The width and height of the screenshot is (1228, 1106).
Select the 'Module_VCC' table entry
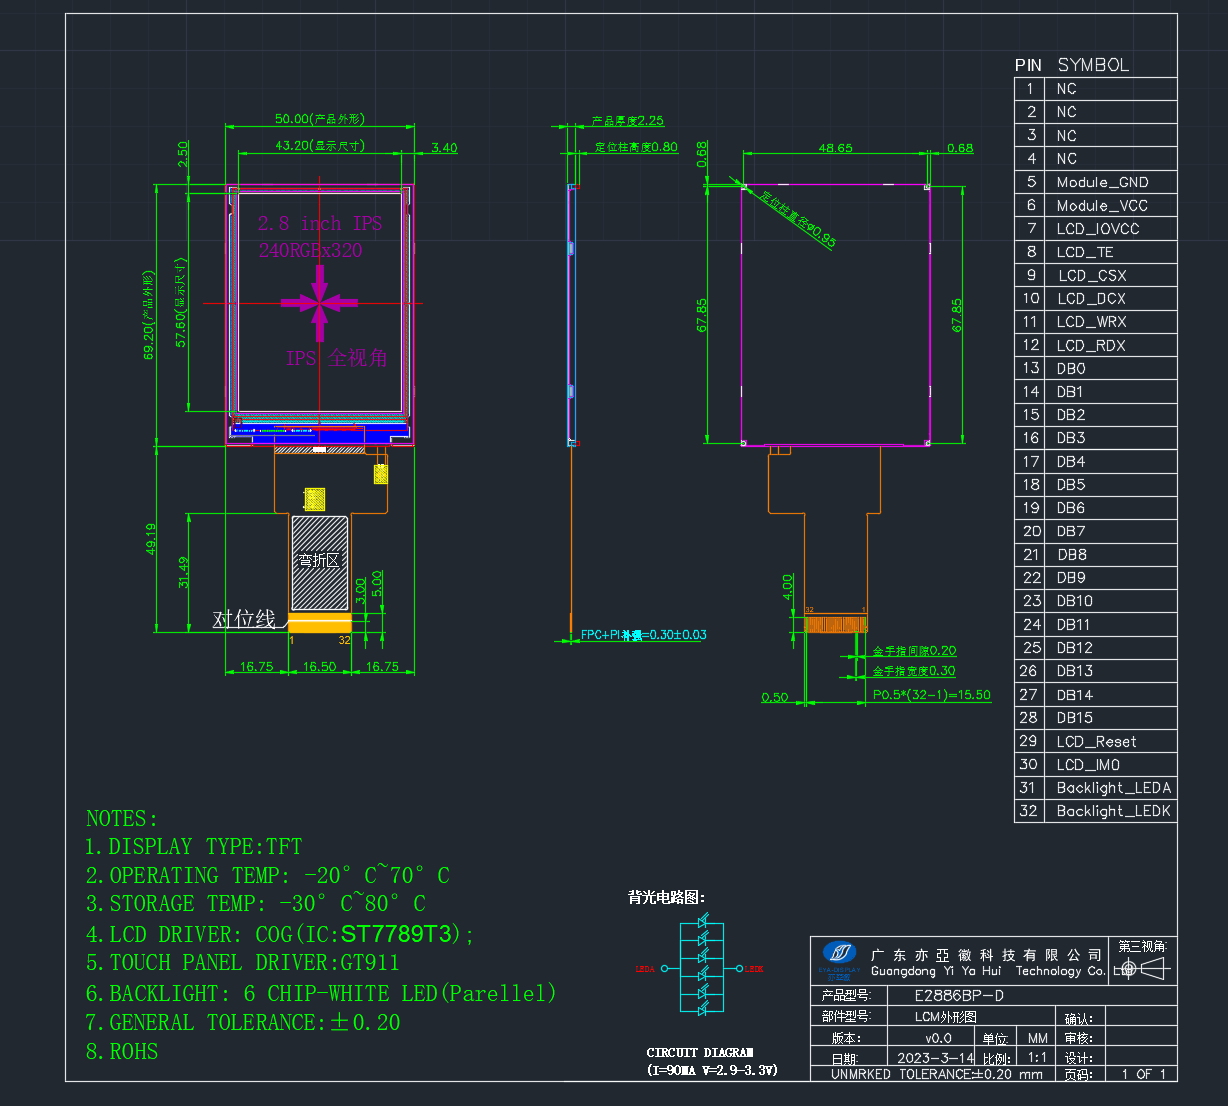pos(1102,205)
